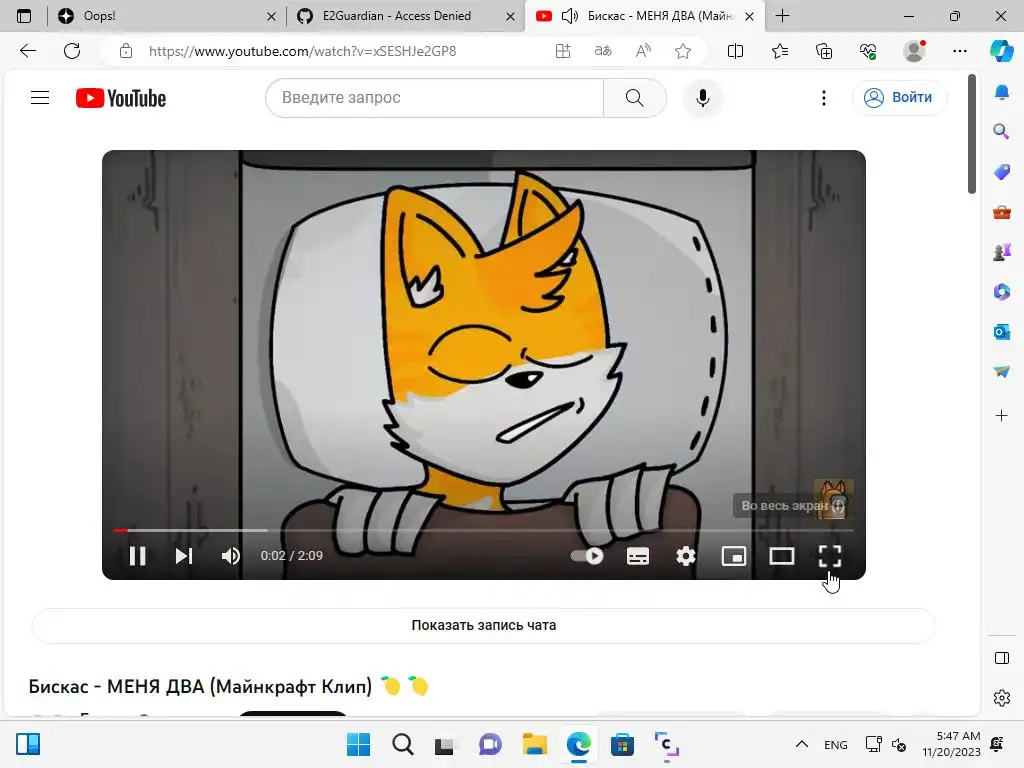This screenshot has width=1024, height=768.
Task: Open Outlook in the sidebar
Action: click(1002, 332)
